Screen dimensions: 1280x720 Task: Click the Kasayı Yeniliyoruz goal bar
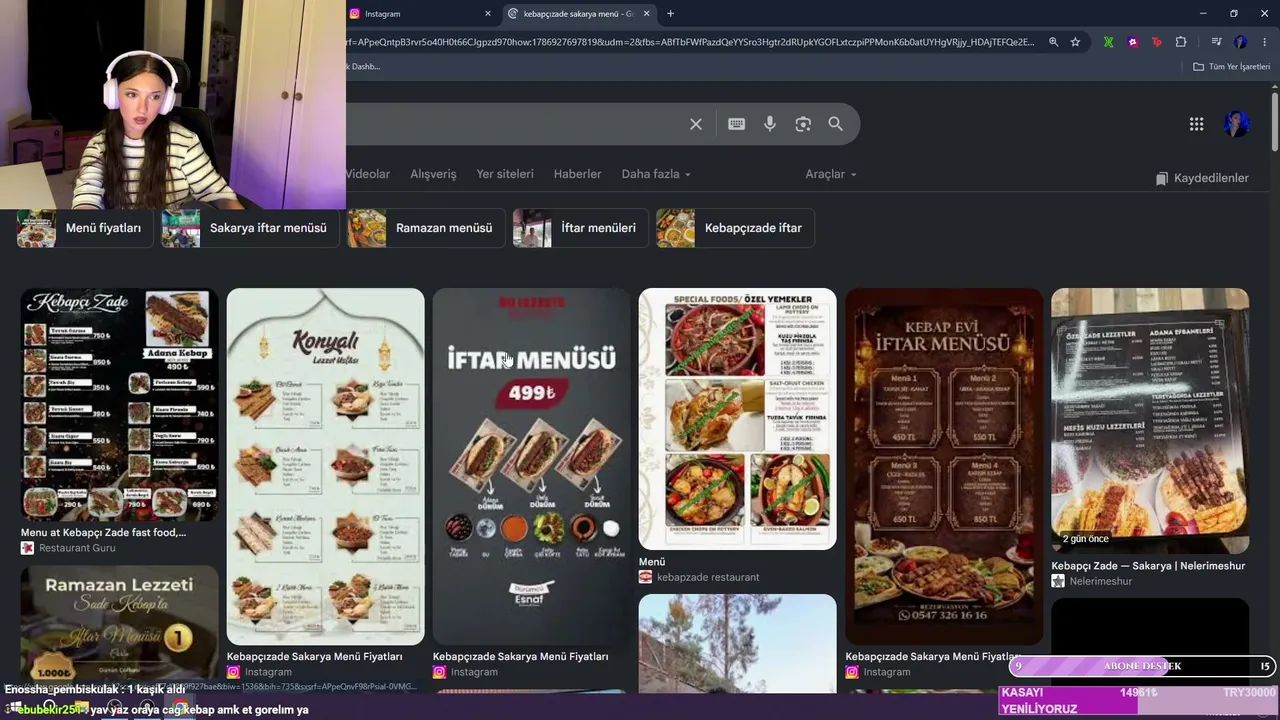point(1139,700)
